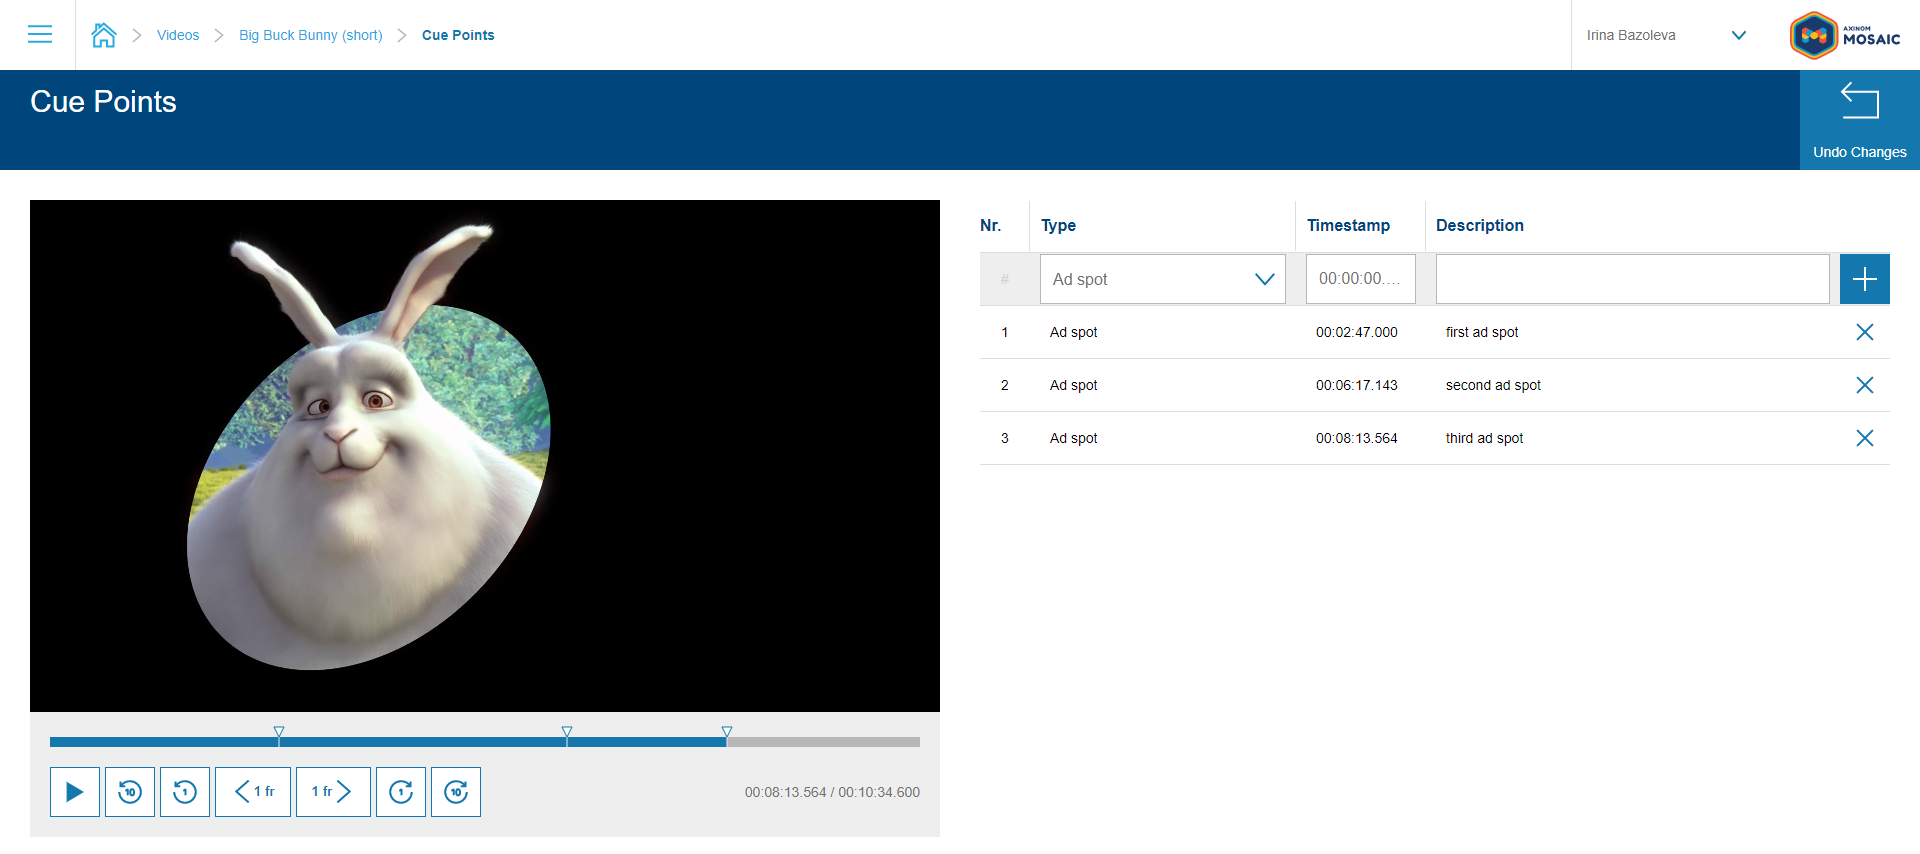The image size is (1920, 854).
Task: Go to home via house icon
Action: [104, 35]
